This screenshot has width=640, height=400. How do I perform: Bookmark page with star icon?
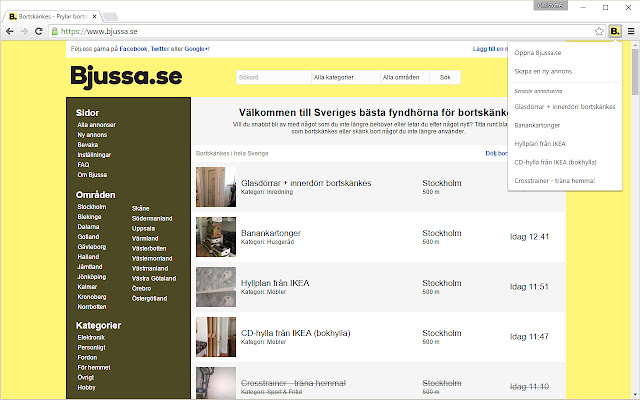click(x=599, y=31)
